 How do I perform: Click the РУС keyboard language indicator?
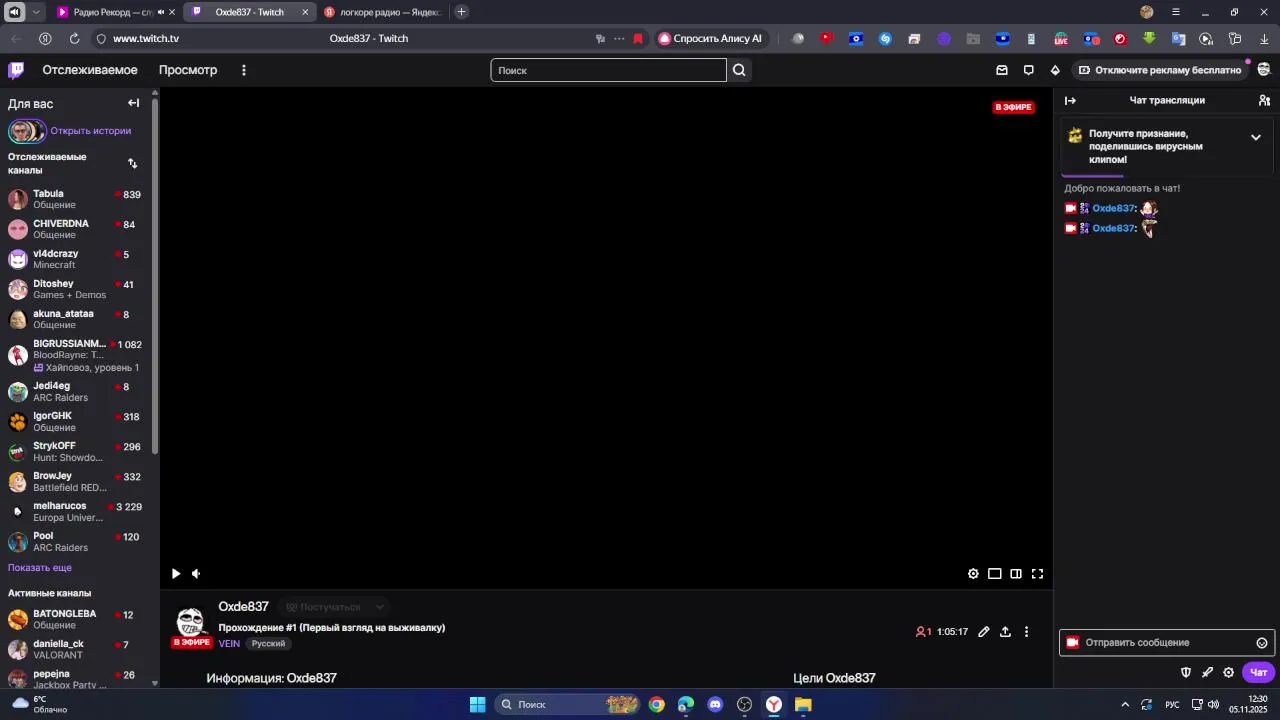[1171, 705]
